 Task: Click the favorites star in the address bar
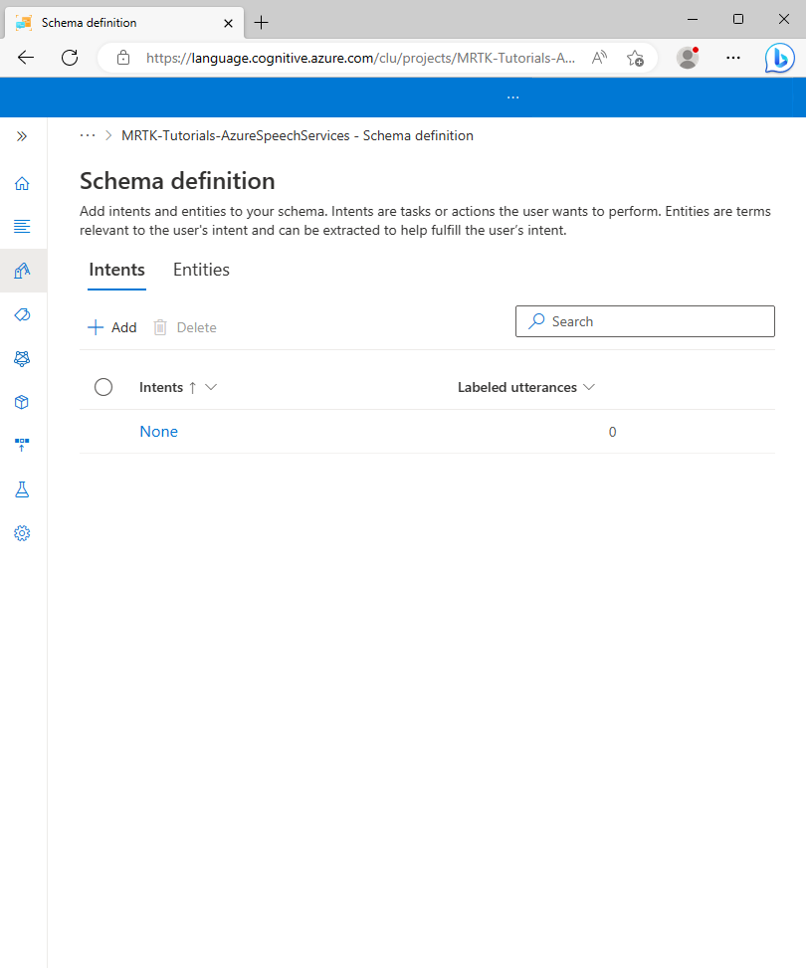pos(635,58)
